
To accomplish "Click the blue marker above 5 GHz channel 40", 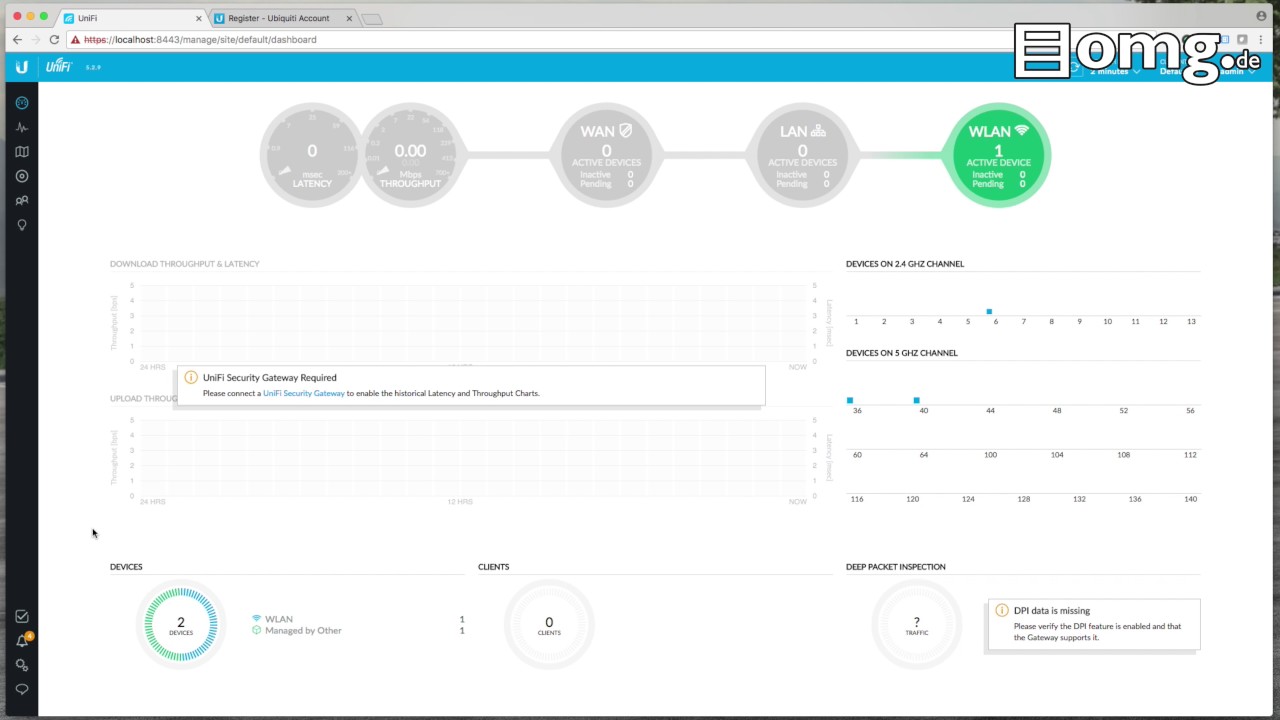I will (917, 401).
